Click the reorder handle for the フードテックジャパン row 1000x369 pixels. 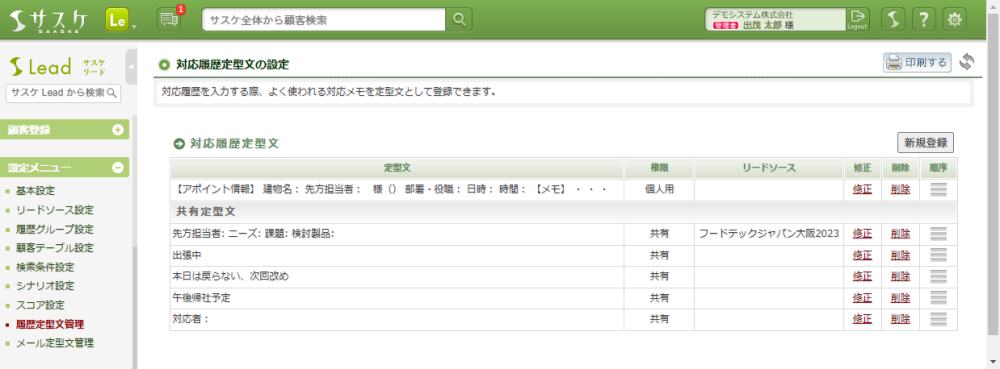click(938, 234)
